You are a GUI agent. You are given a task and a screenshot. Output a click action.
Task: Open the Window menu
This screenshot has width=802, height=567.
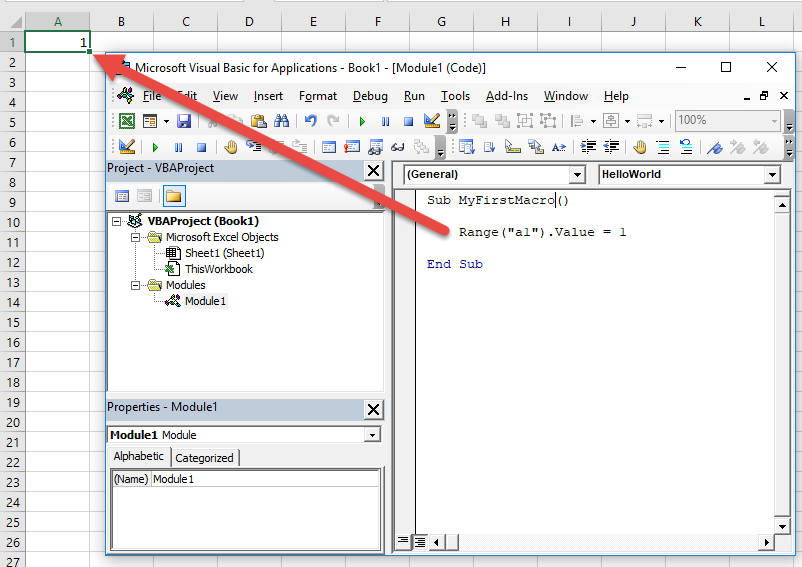[566, 96]
